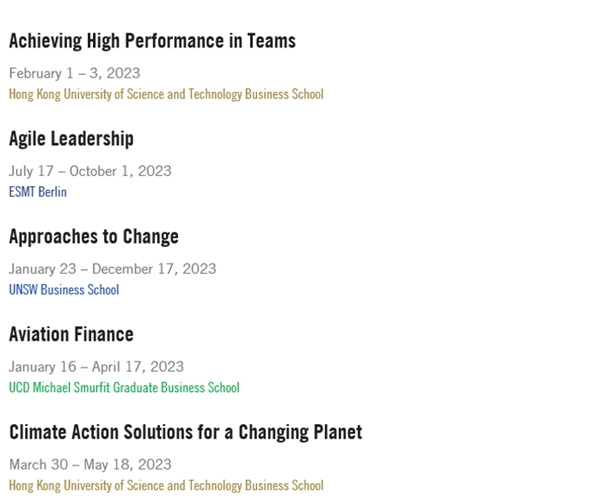Visit UCD Michael Smurfit Graduate Business School link
Image resolution: width=600 pixels, height=503 pixels.
(124, 388)
